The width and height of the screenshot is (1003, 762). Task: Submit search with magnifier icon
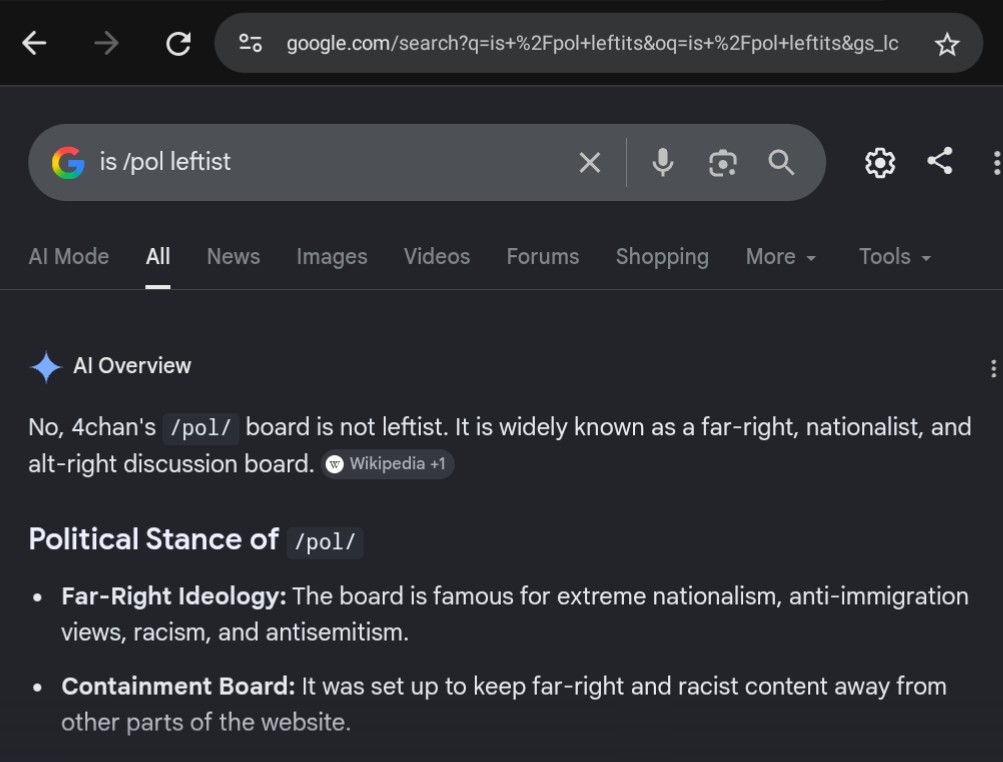click(781, 163)
